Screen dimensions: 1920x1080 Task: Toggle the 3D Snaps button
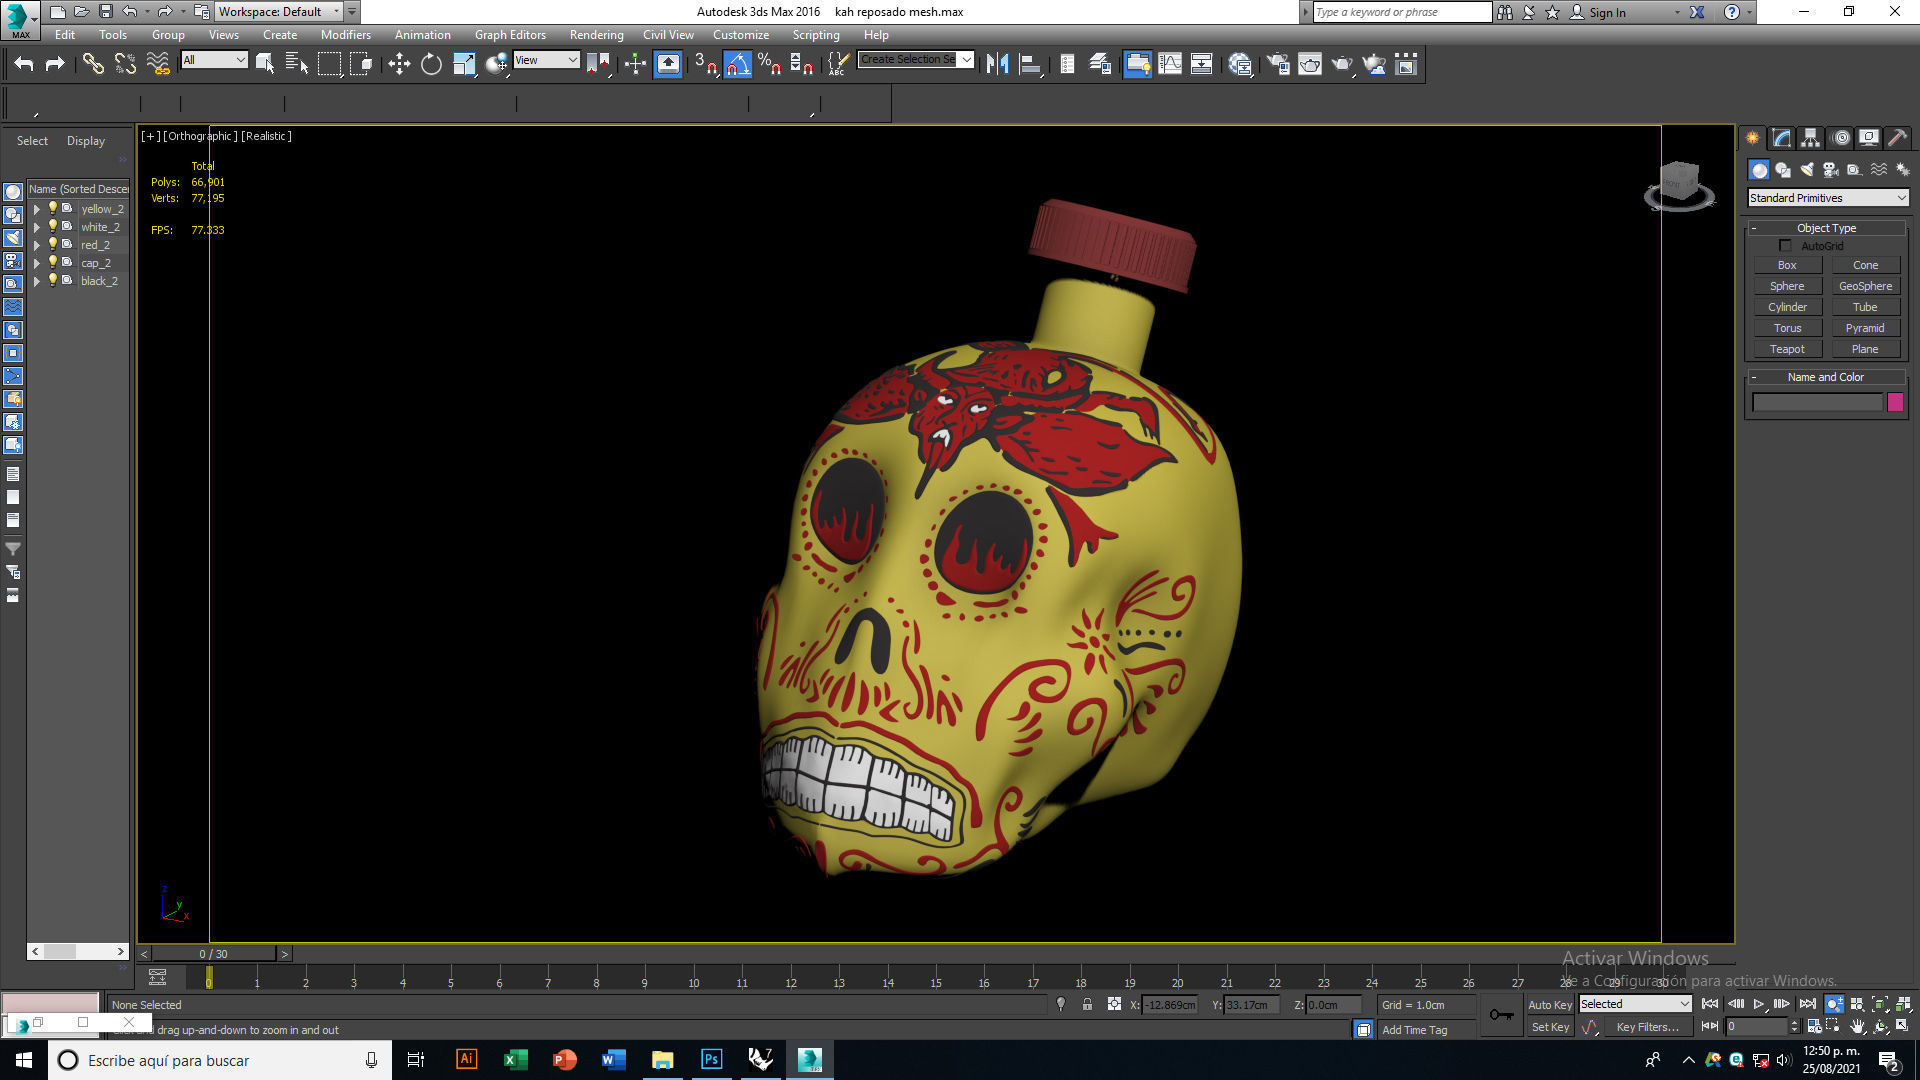705,64
